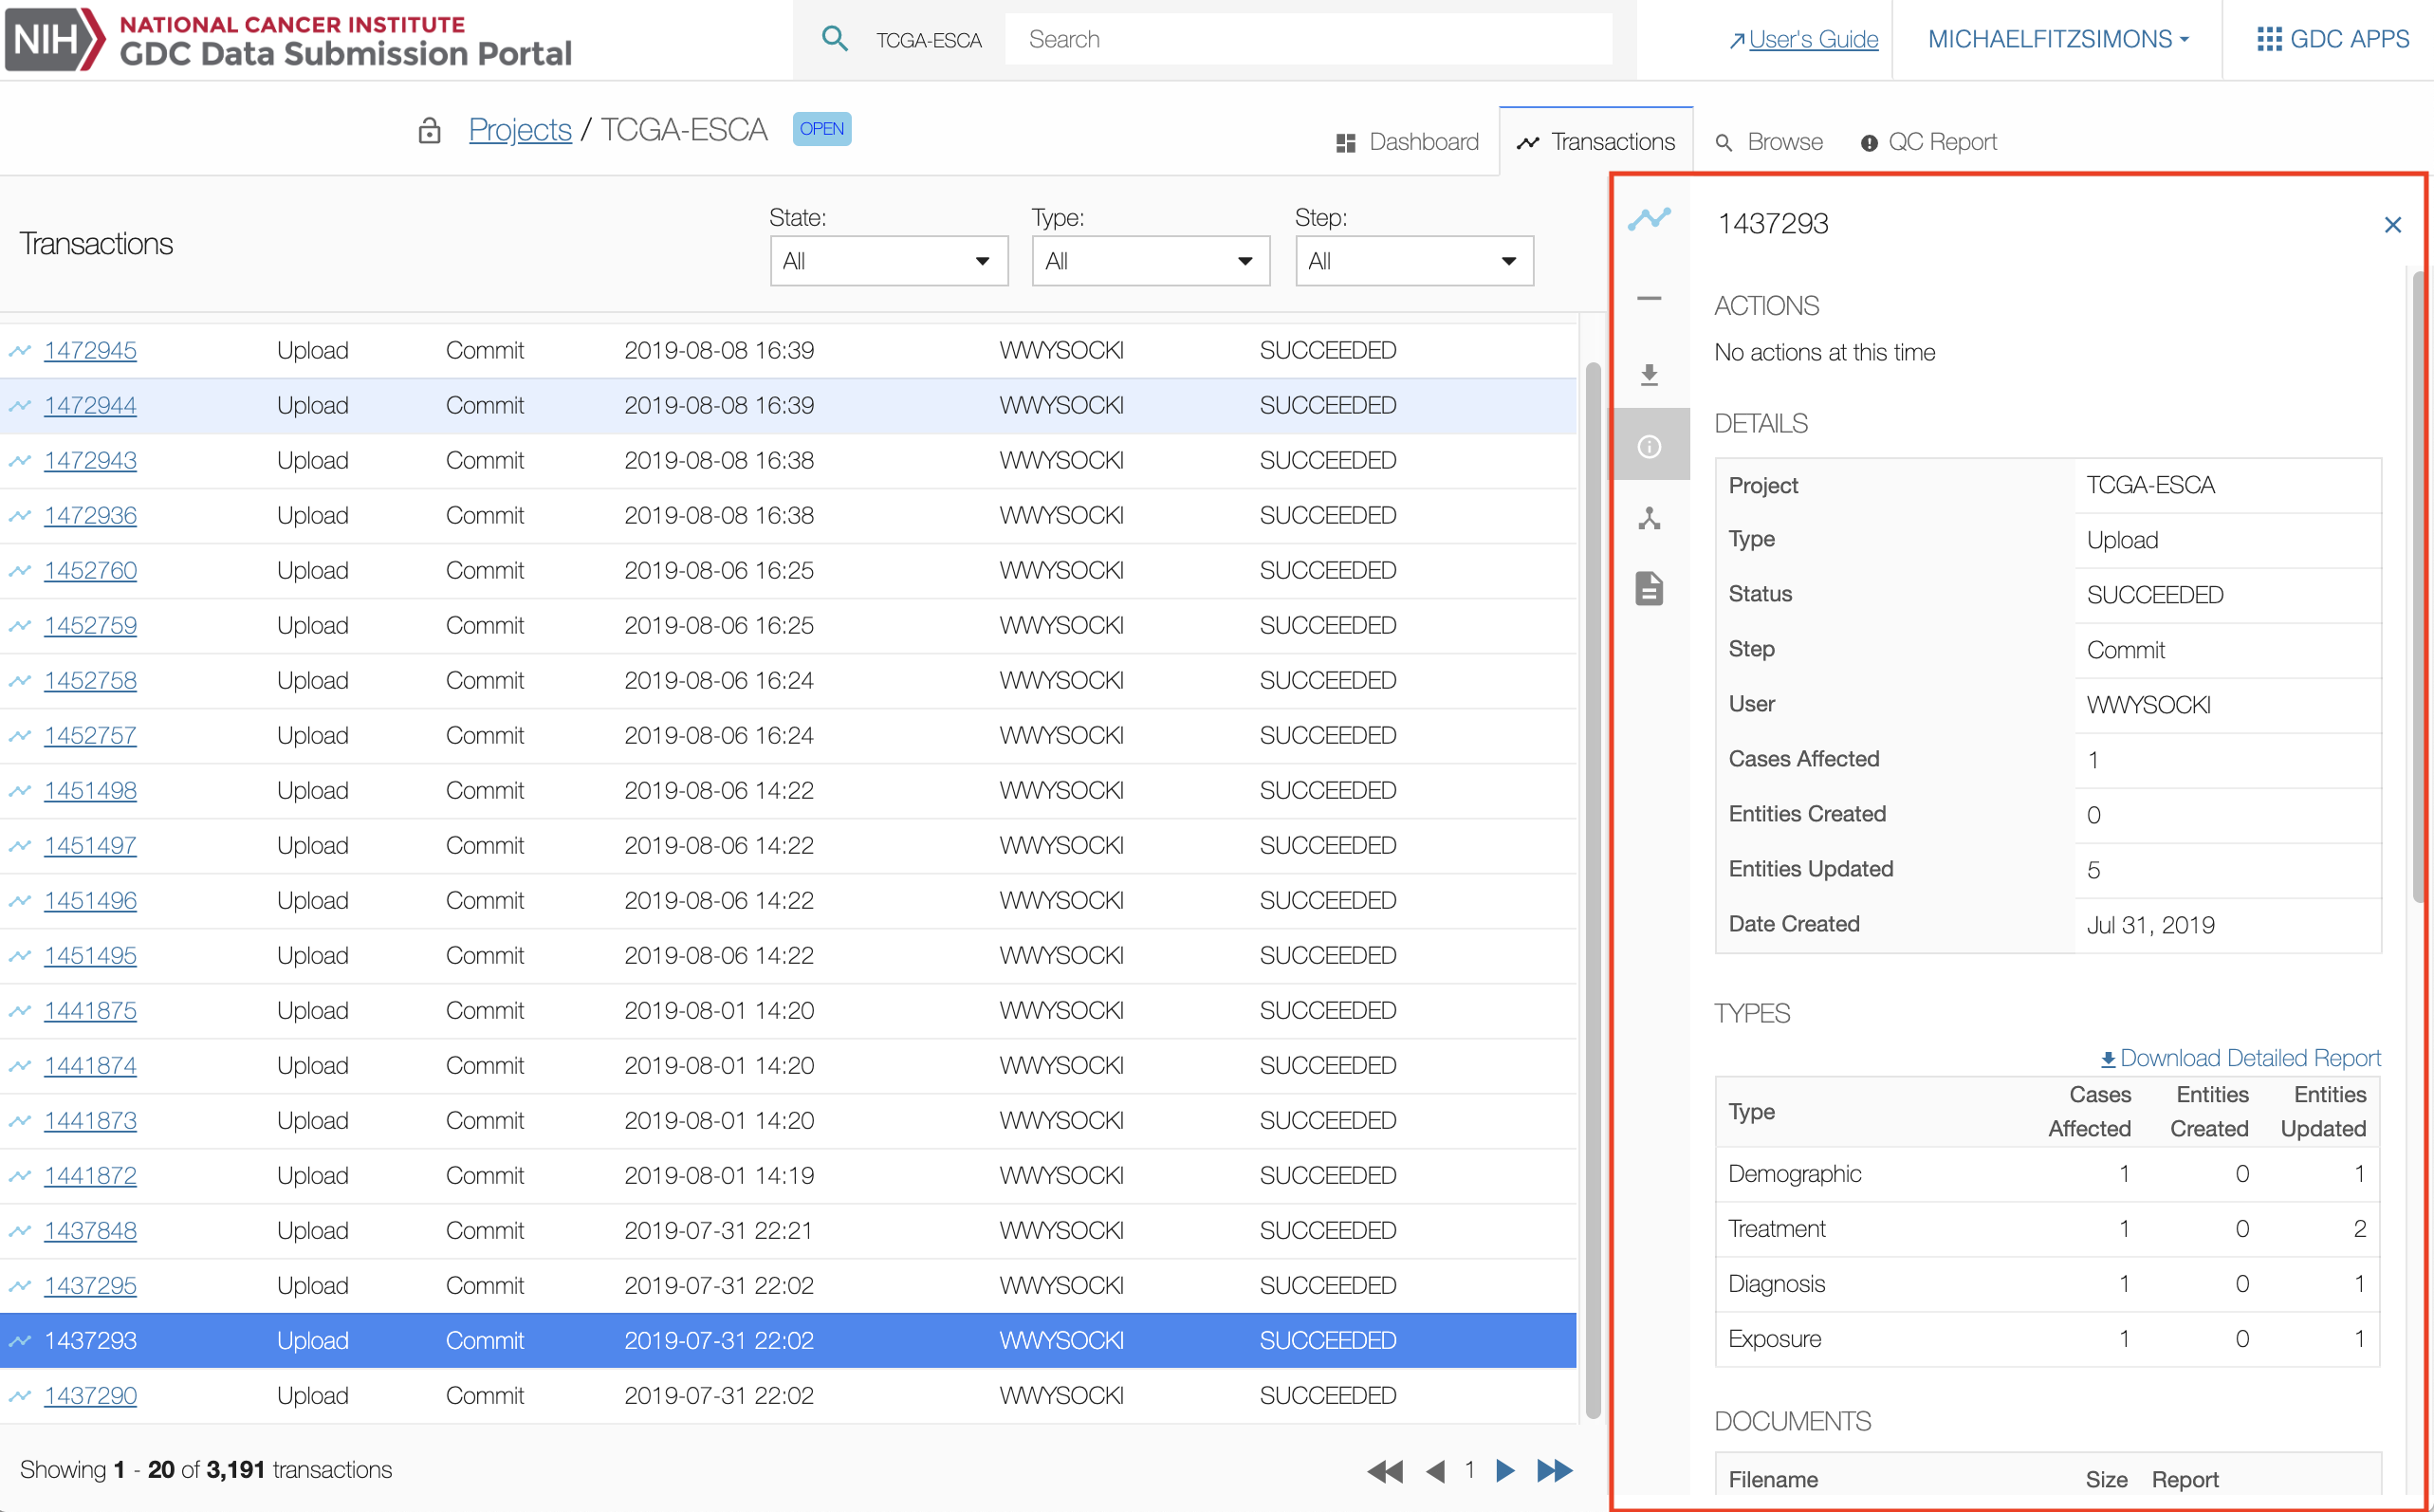The height and width of the screenshot is (1512, 2434).
Task: Click the actions dash icon in sidebar
Action: 1649,299
